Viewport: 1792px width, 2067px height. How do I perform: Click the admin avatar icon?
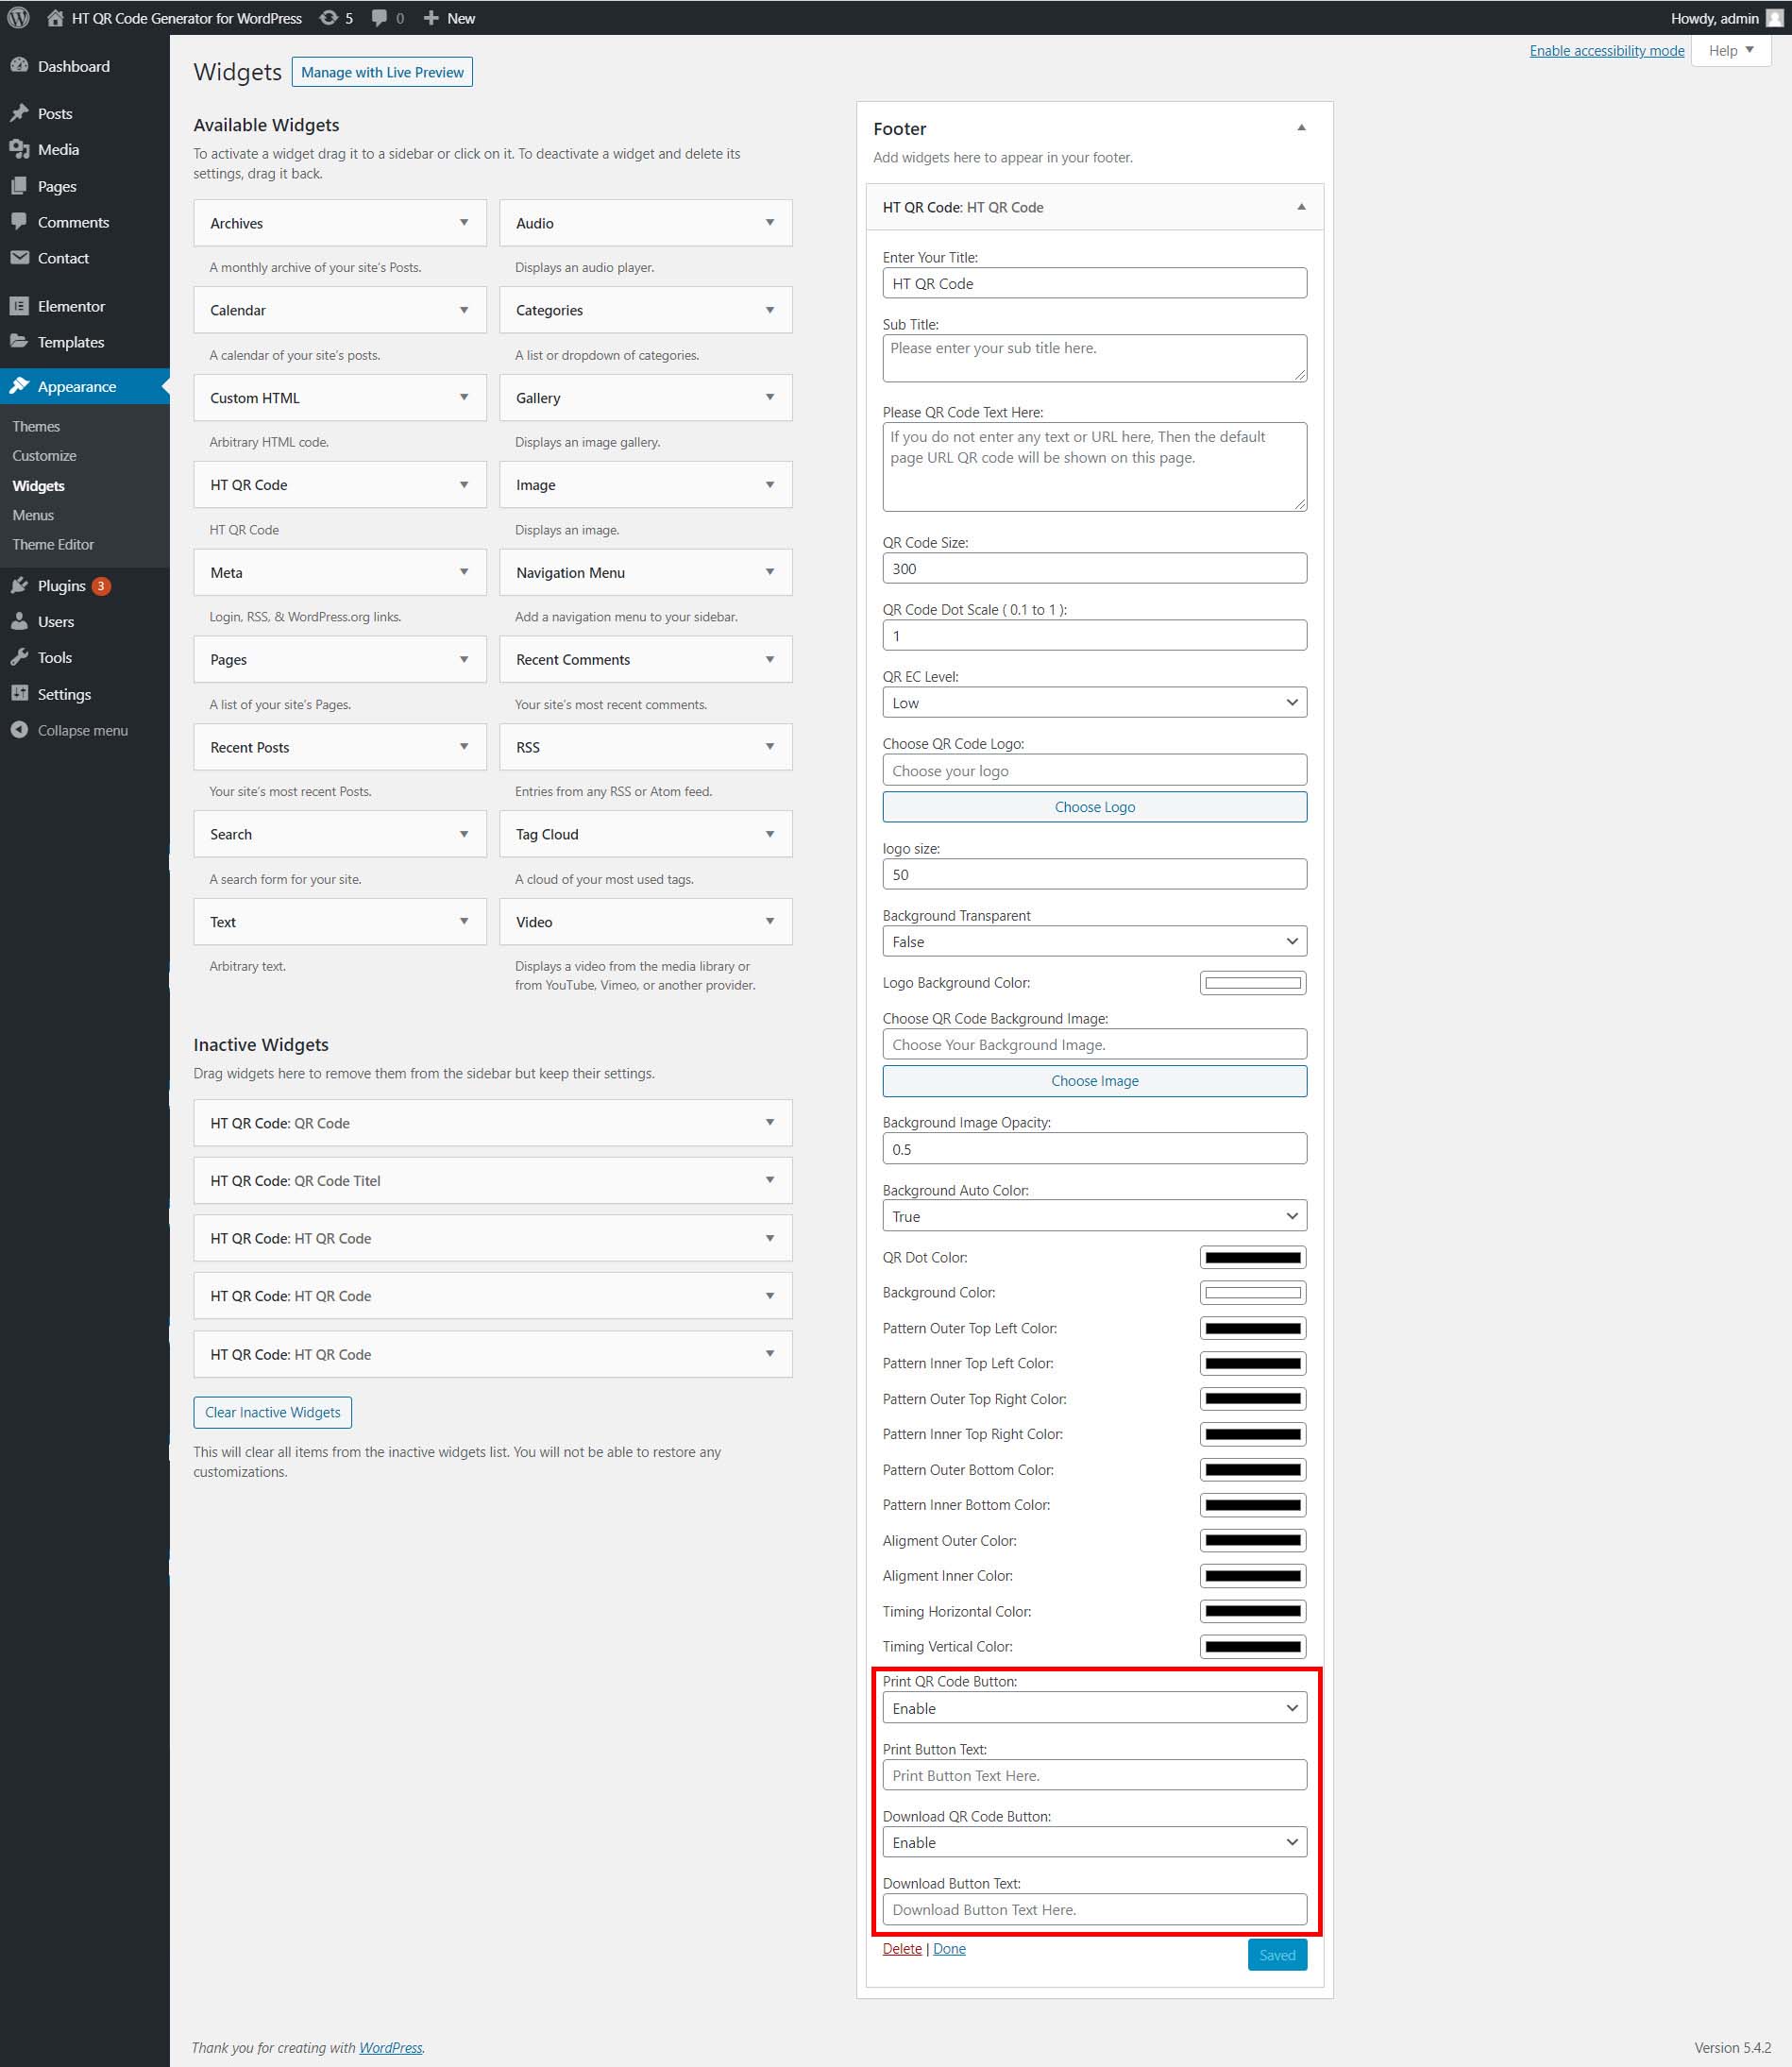tap(1774, 18)
